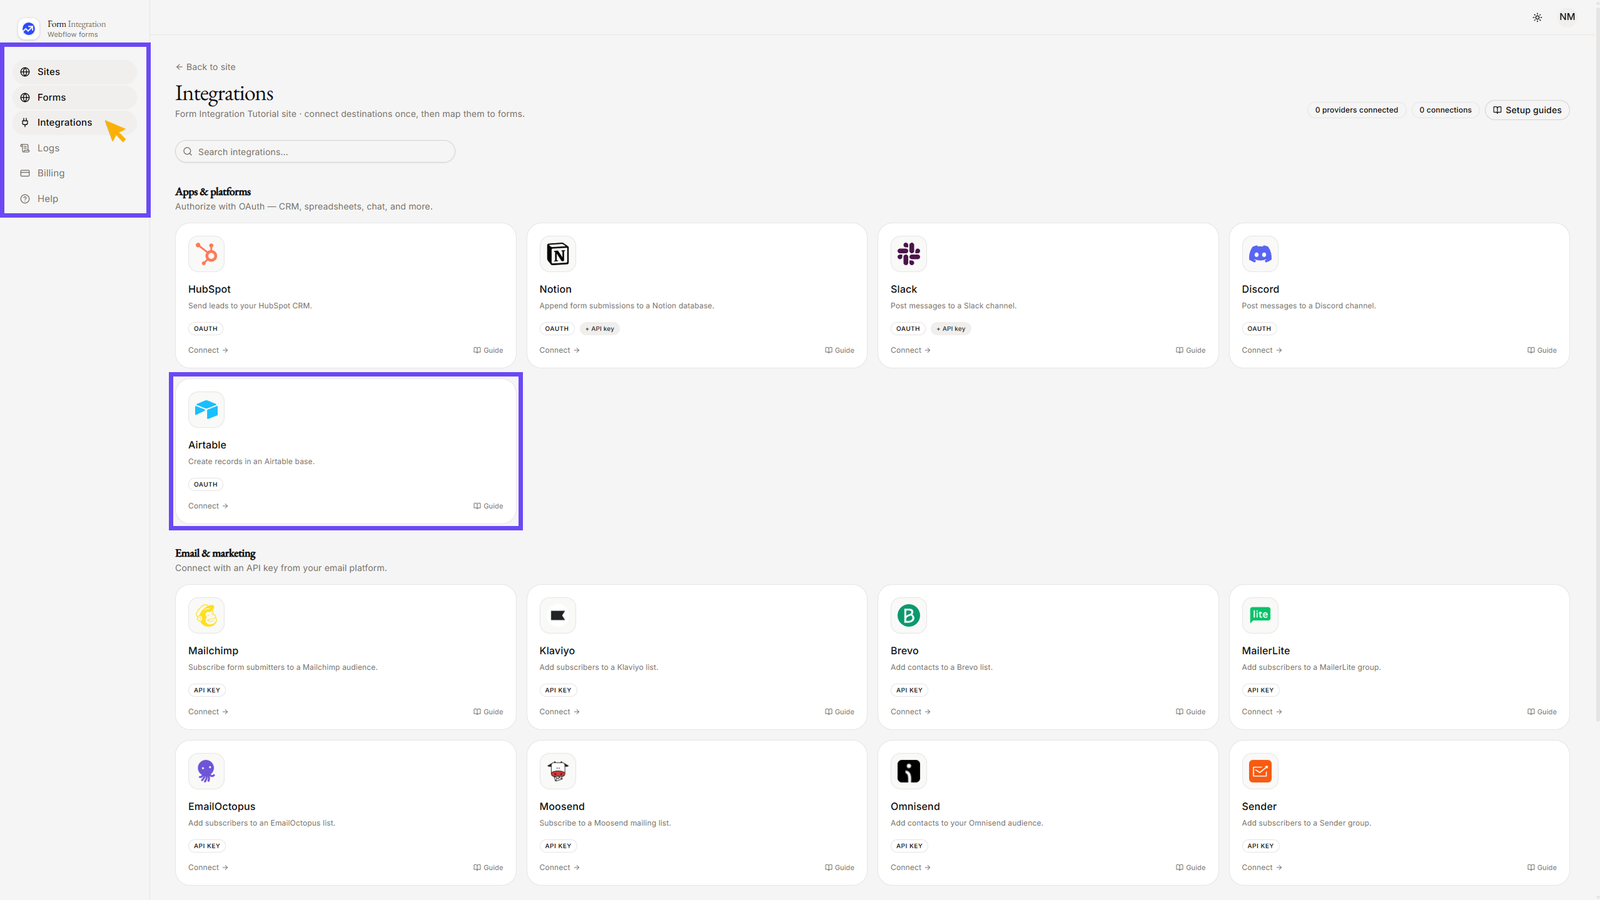Click the Slack logo icon
The height and width of the screenshot is (900, 1600).
(x=909, y=254)
